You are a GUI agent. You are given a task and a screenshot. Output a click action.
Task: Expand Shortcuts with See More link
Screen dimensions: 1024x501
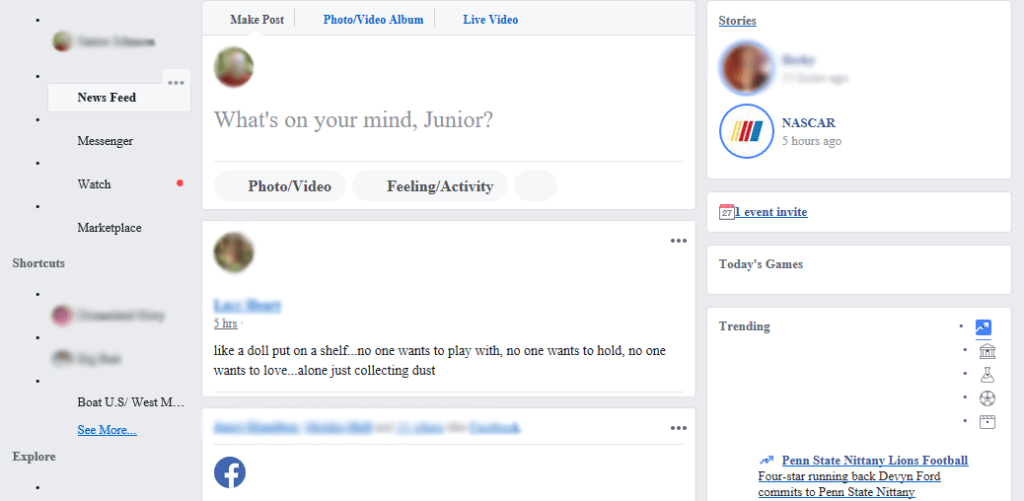click(x=107, y=430)
